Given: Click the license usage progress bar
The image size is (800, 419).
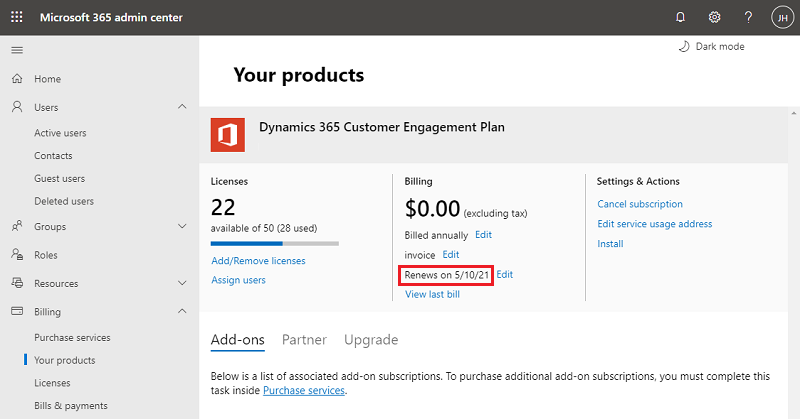Looking at the screenshot, I should [x=275, y=243].
